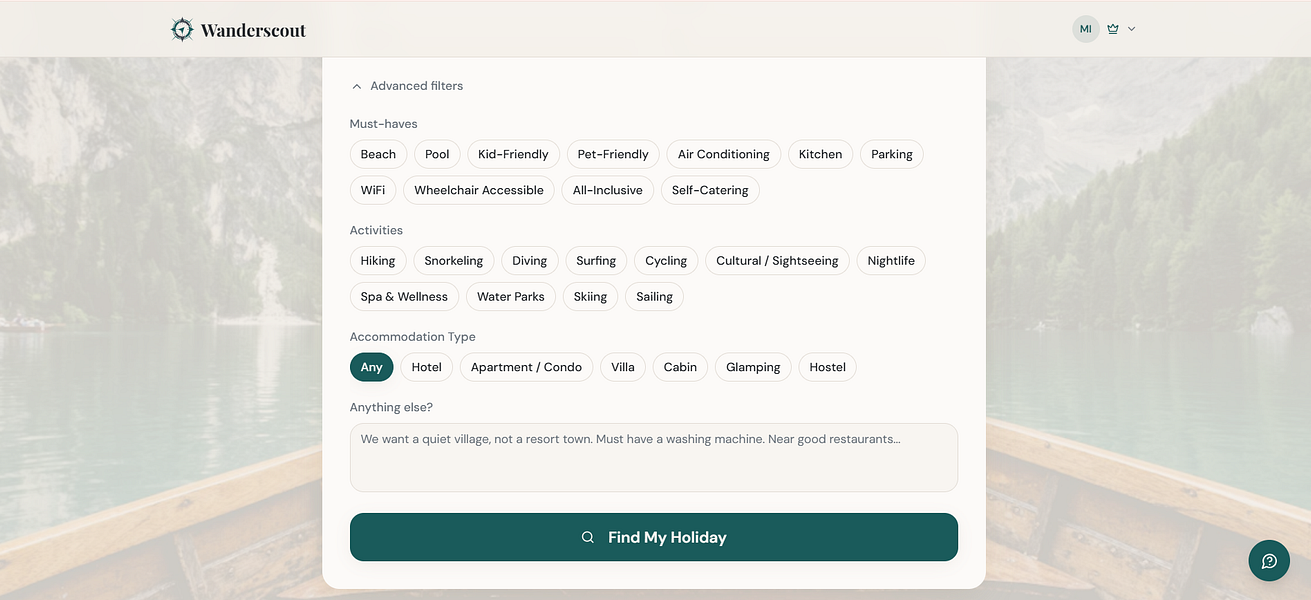The height and width of the screenshot is (600, 1311).
Task: Toggle the Parking must-have
Action: coord(892,154)
